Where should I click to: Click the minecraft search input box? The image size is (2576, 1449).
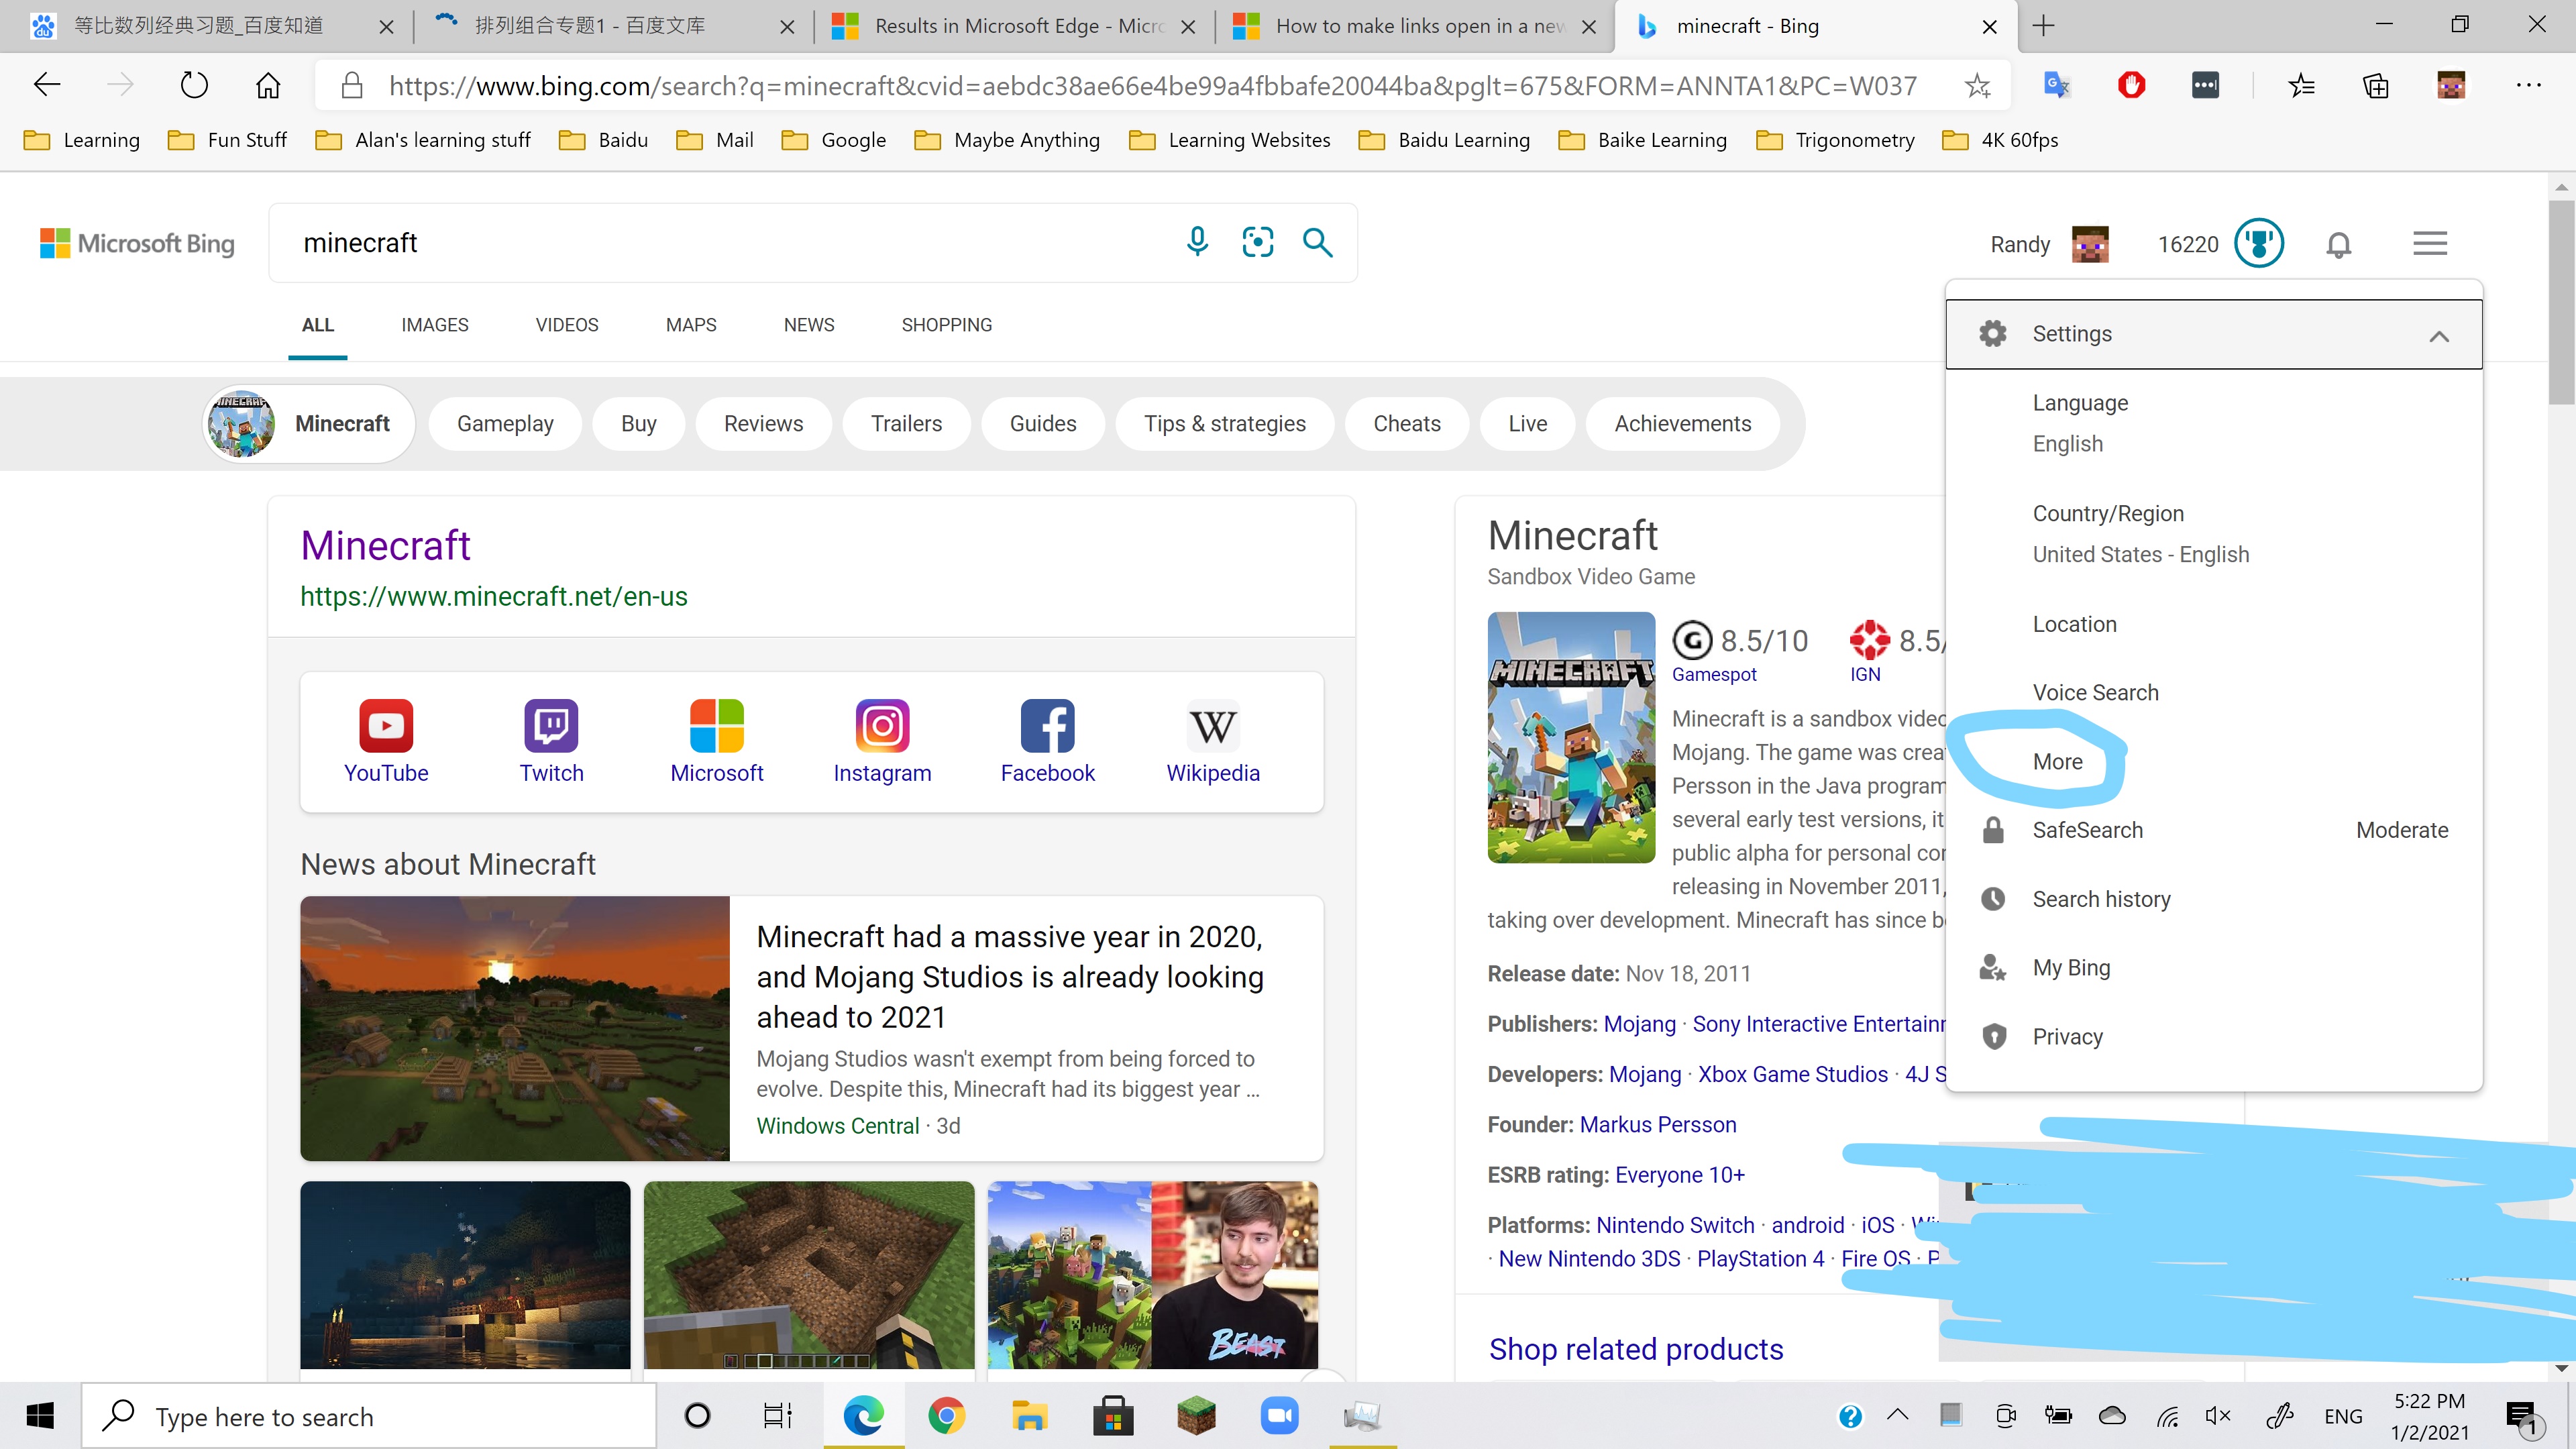[730, 243]
